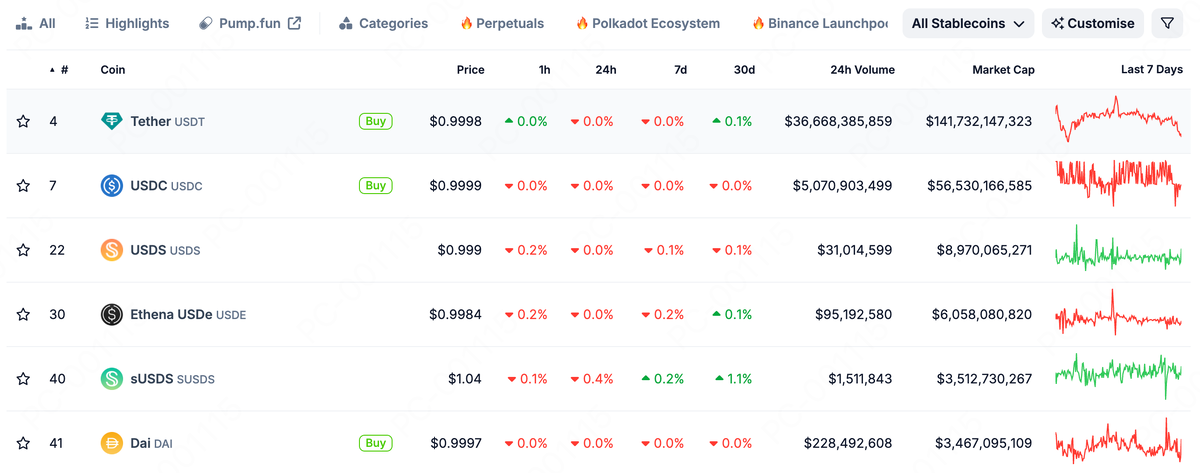Toggle favorite star for Dai
The height and width of the screenshot is (473, 1200).
[23, 443]
